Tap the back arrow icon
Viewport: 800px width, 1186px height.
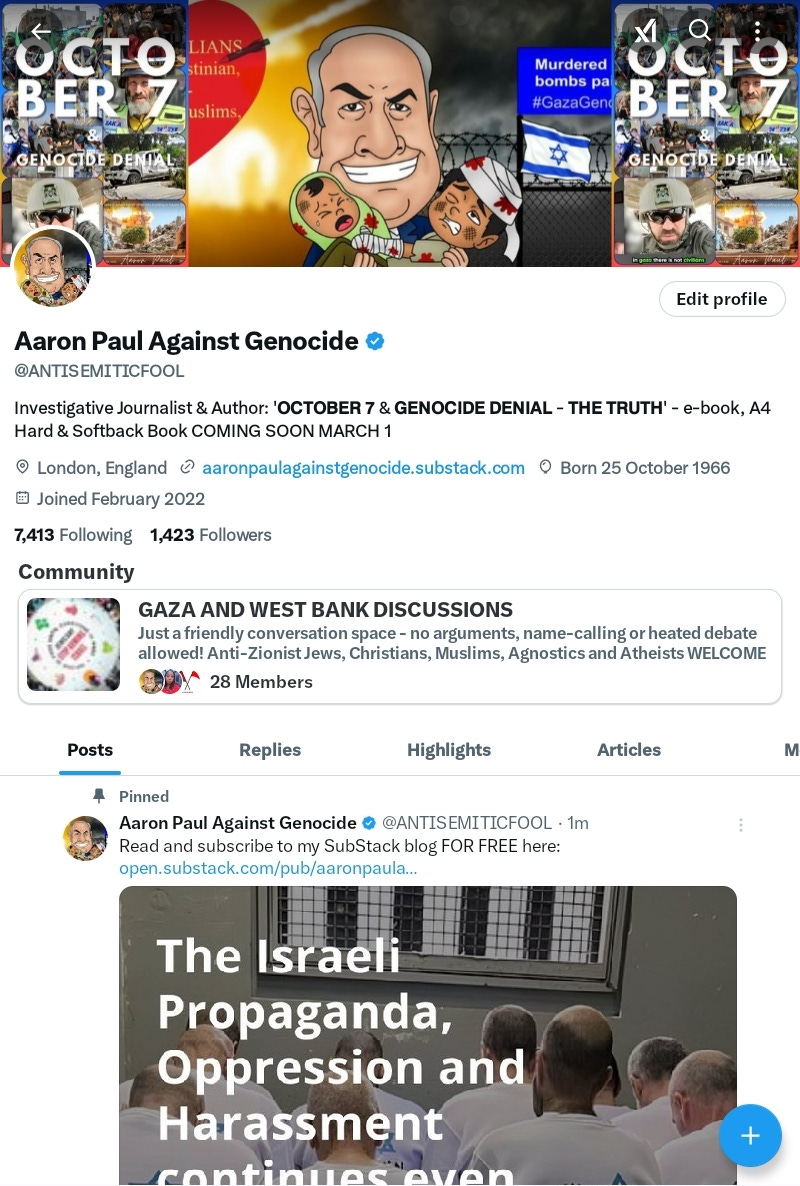(41, 31)
